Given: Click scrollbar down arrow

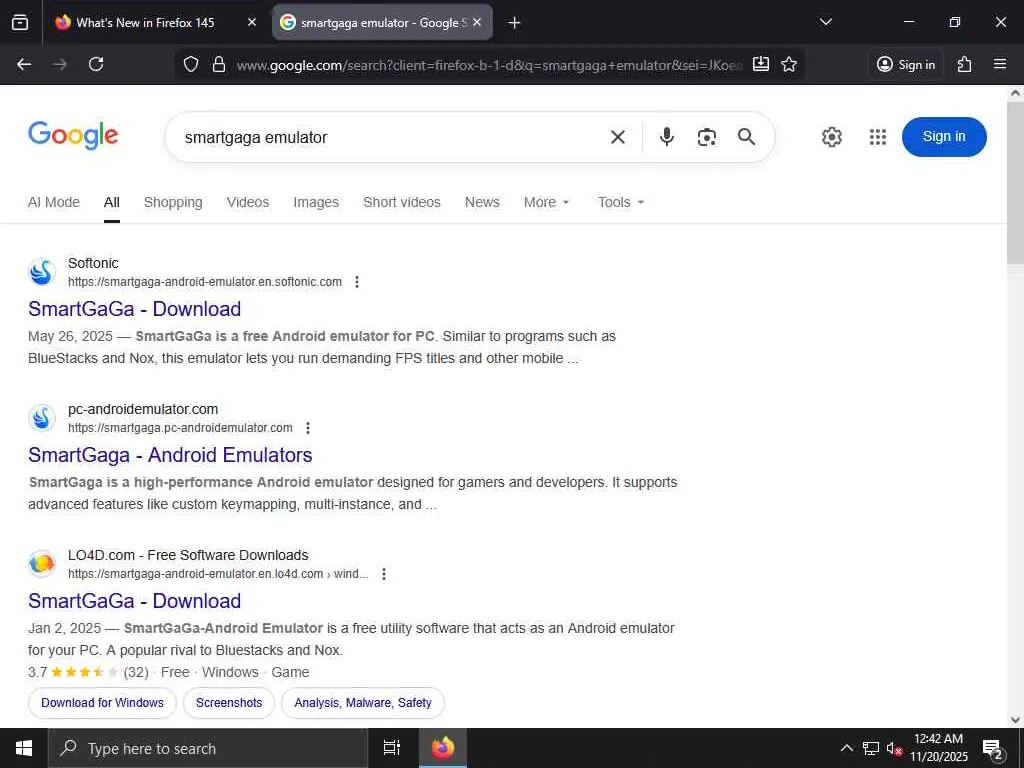Looking at the screenshot, I should 1015,720.
